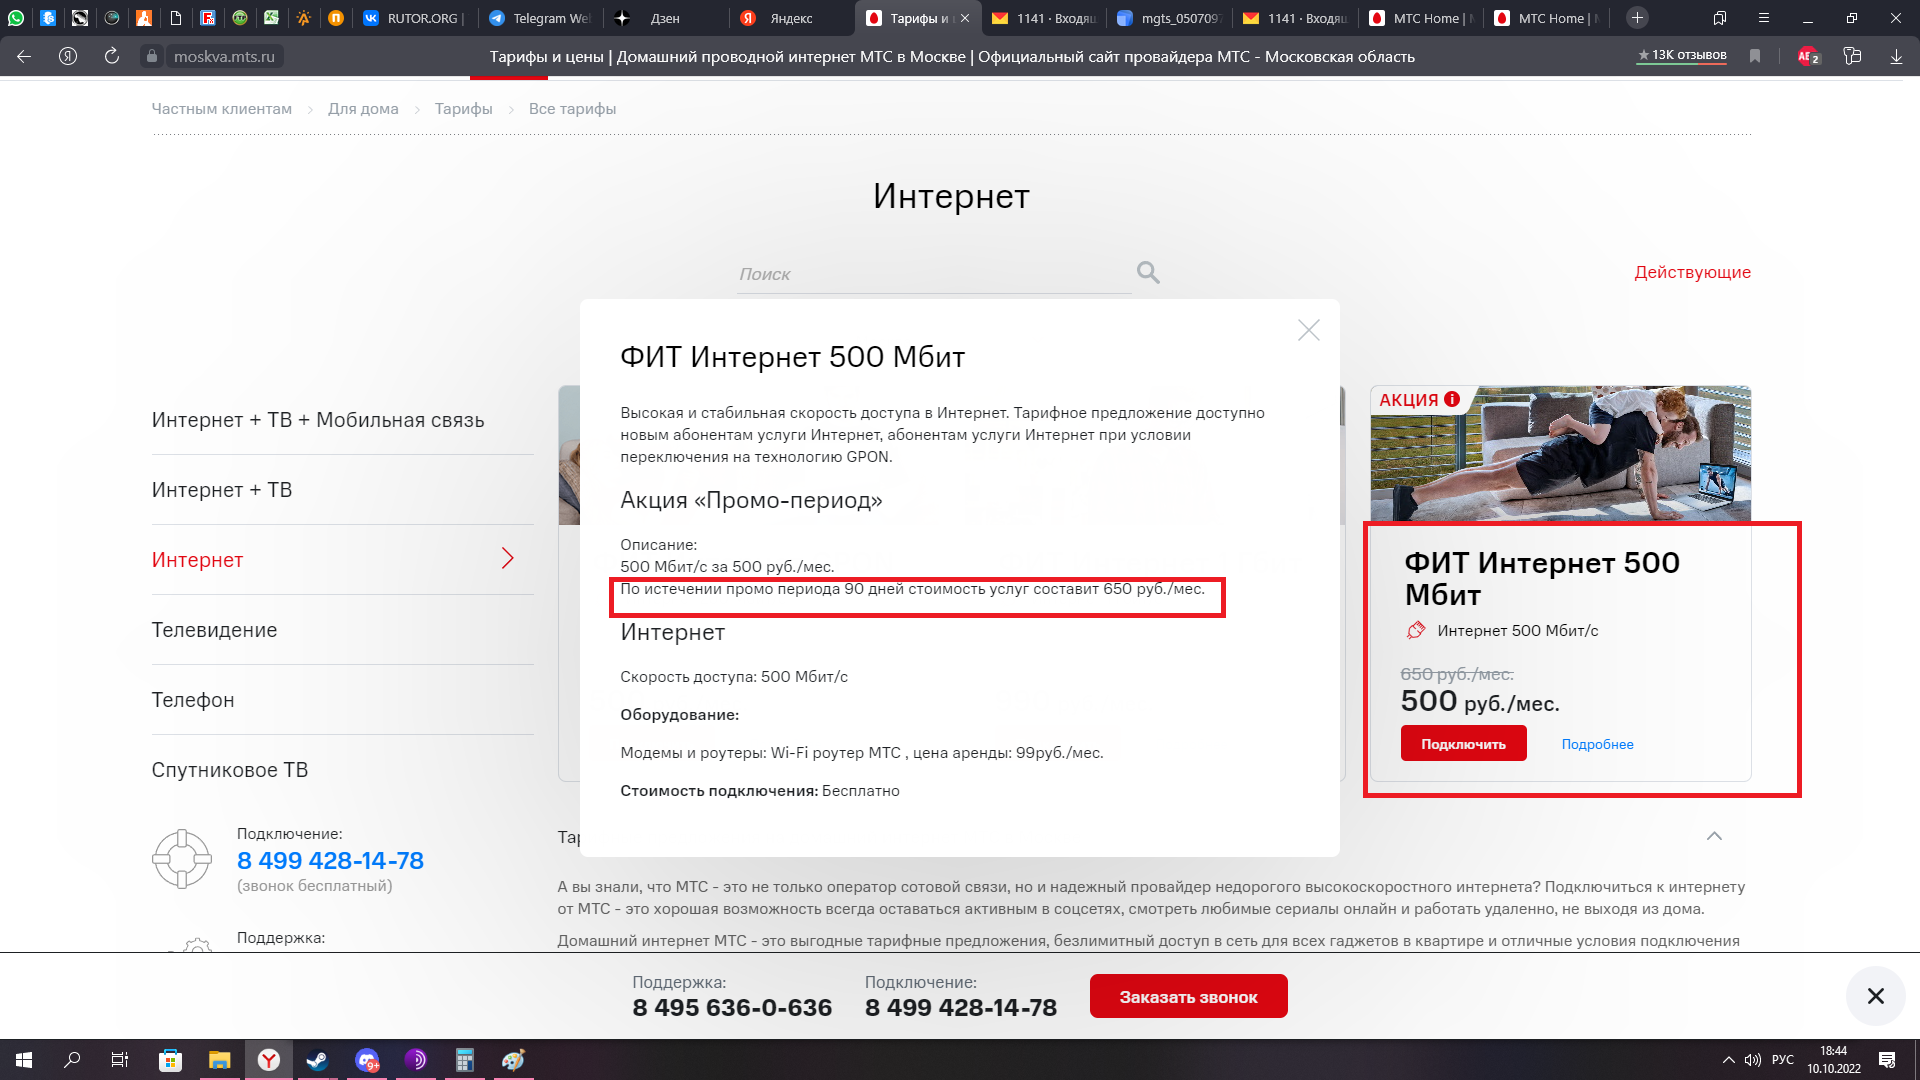Click the Yandex home icon in toolbar
The height and width of the screenshot is (1080, 1920).
pos(68,56)
